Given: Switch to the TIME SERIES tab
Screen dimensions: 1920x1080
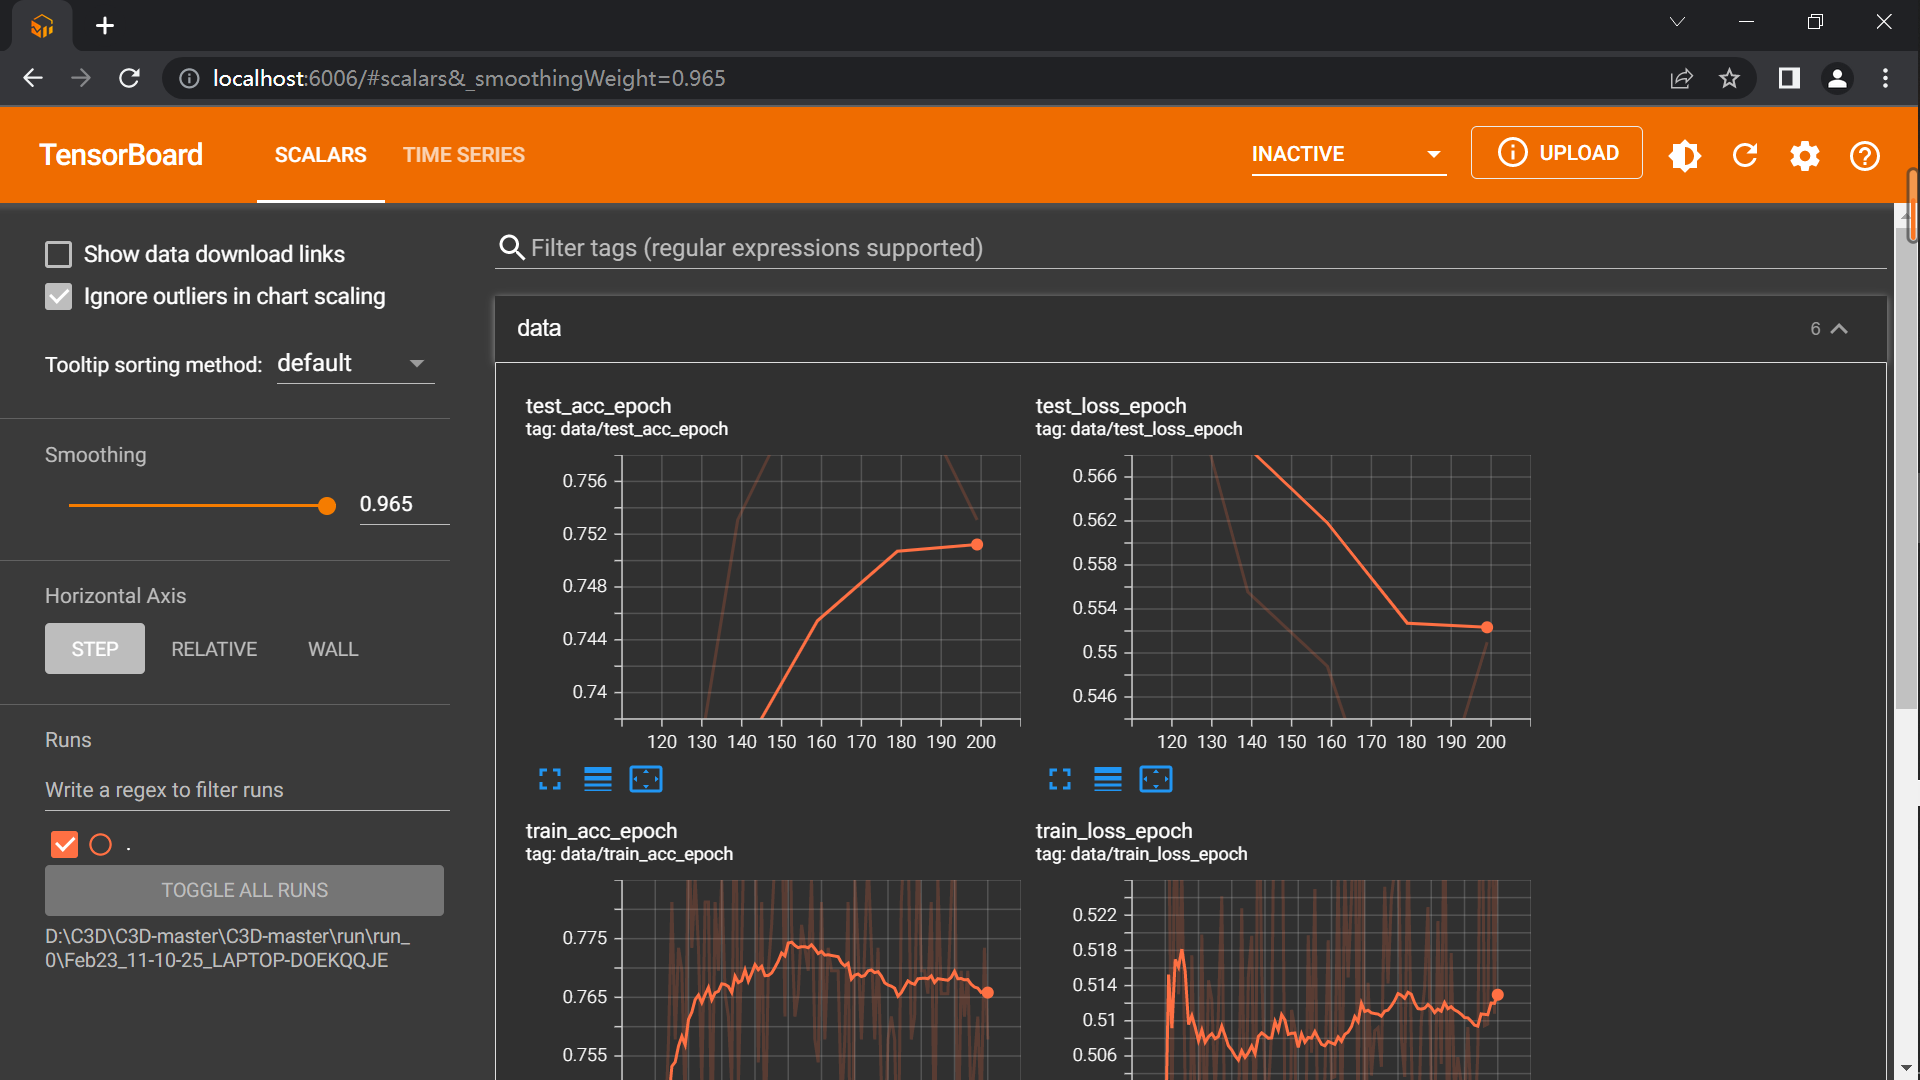Looking at the screenshot, I should tap(463, 154).
